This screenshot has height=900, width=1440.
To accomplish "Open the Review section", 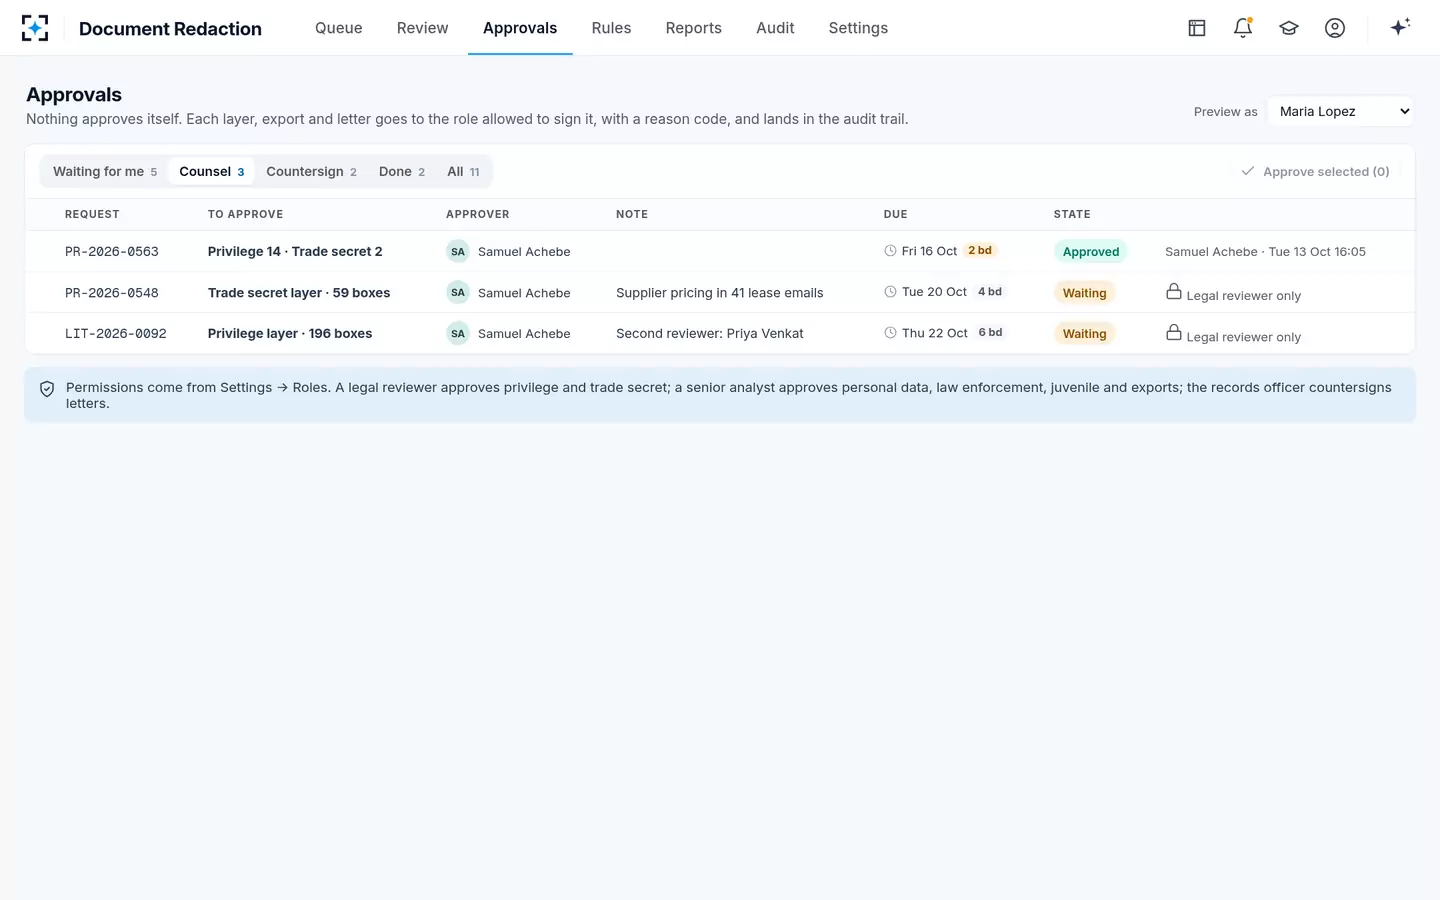I will pos(422,28).
